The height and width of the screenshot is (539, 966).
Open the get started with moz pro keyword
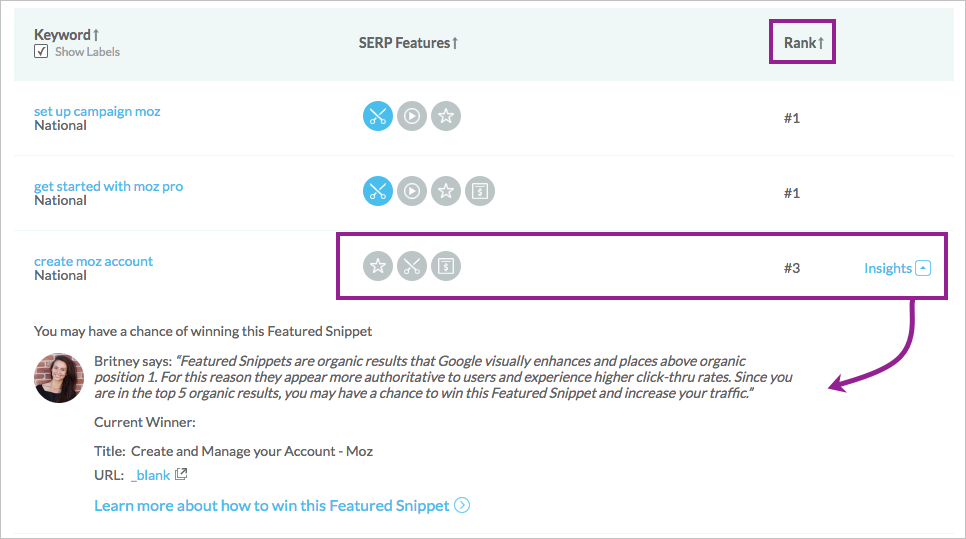[x=108, y=186]
